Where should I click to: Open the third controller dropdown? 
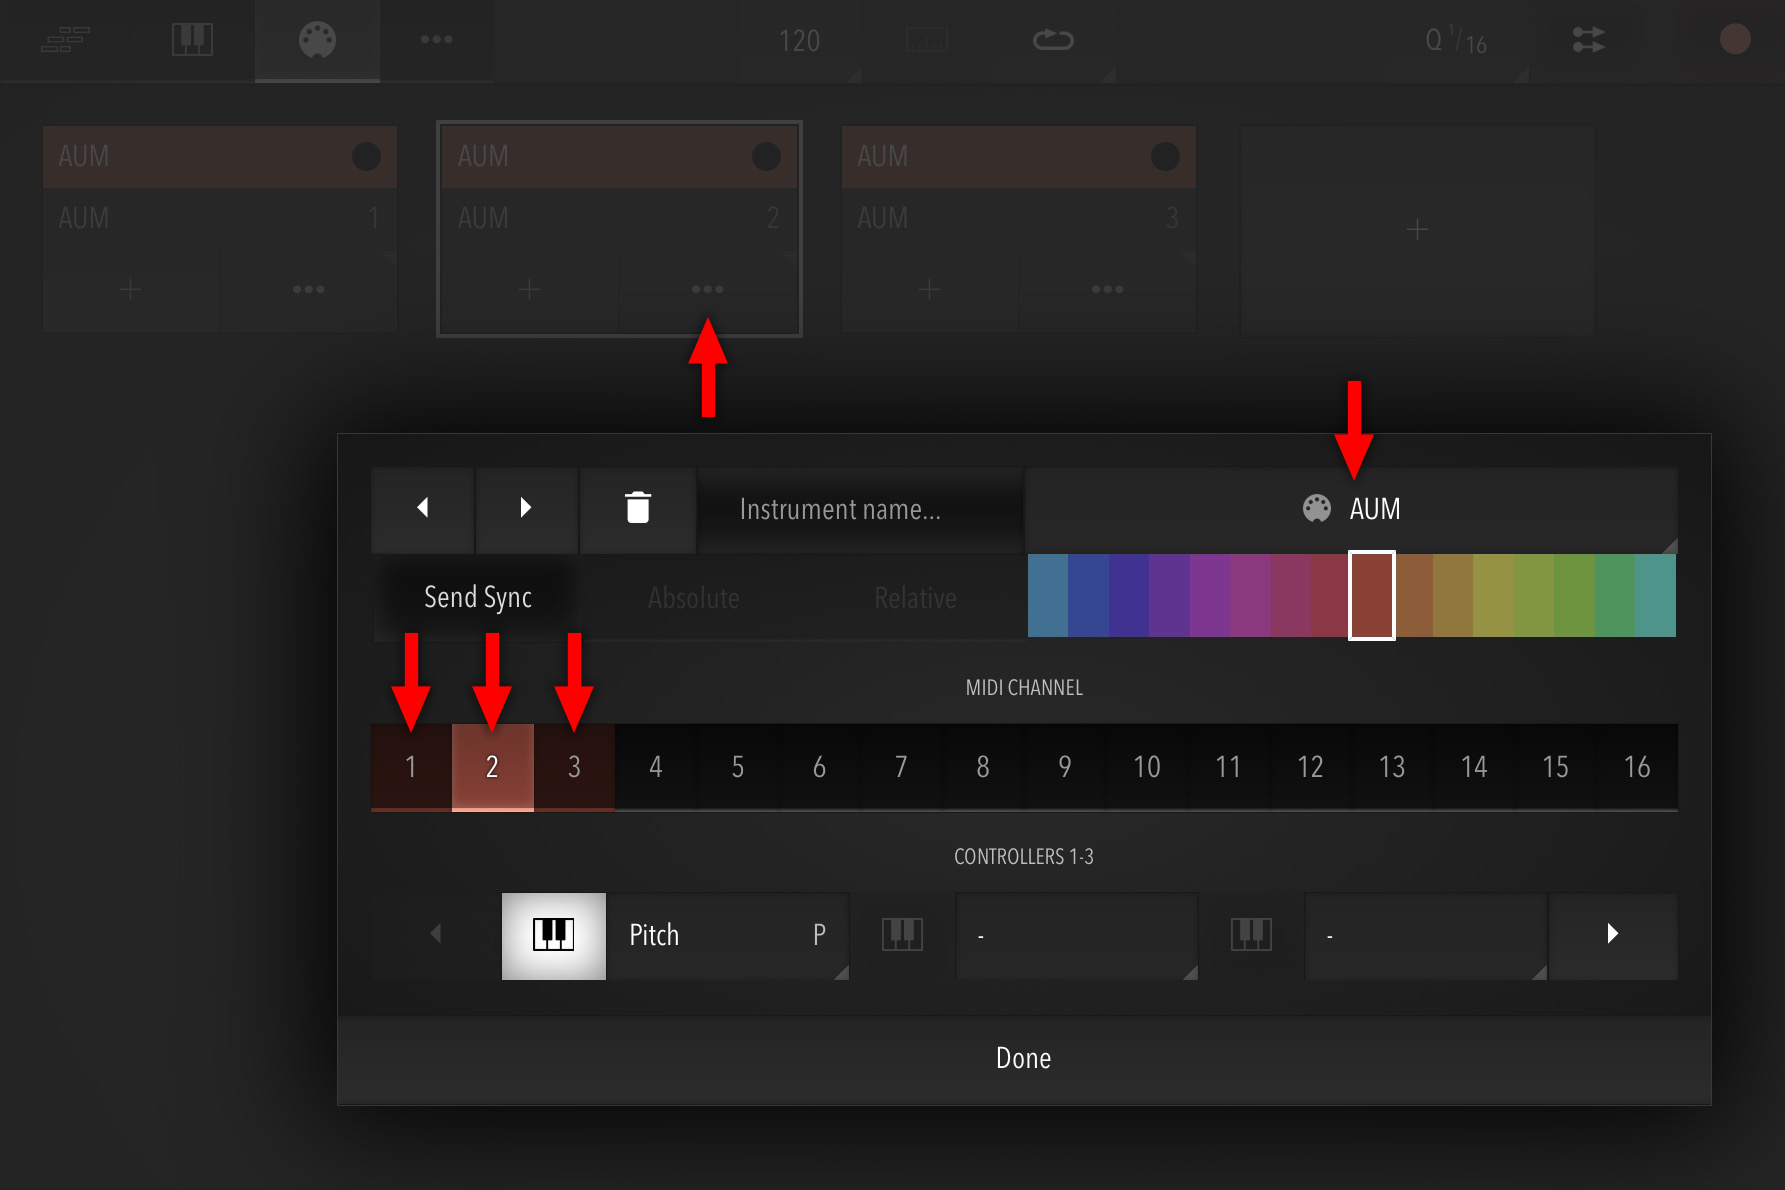[1426, 935]
